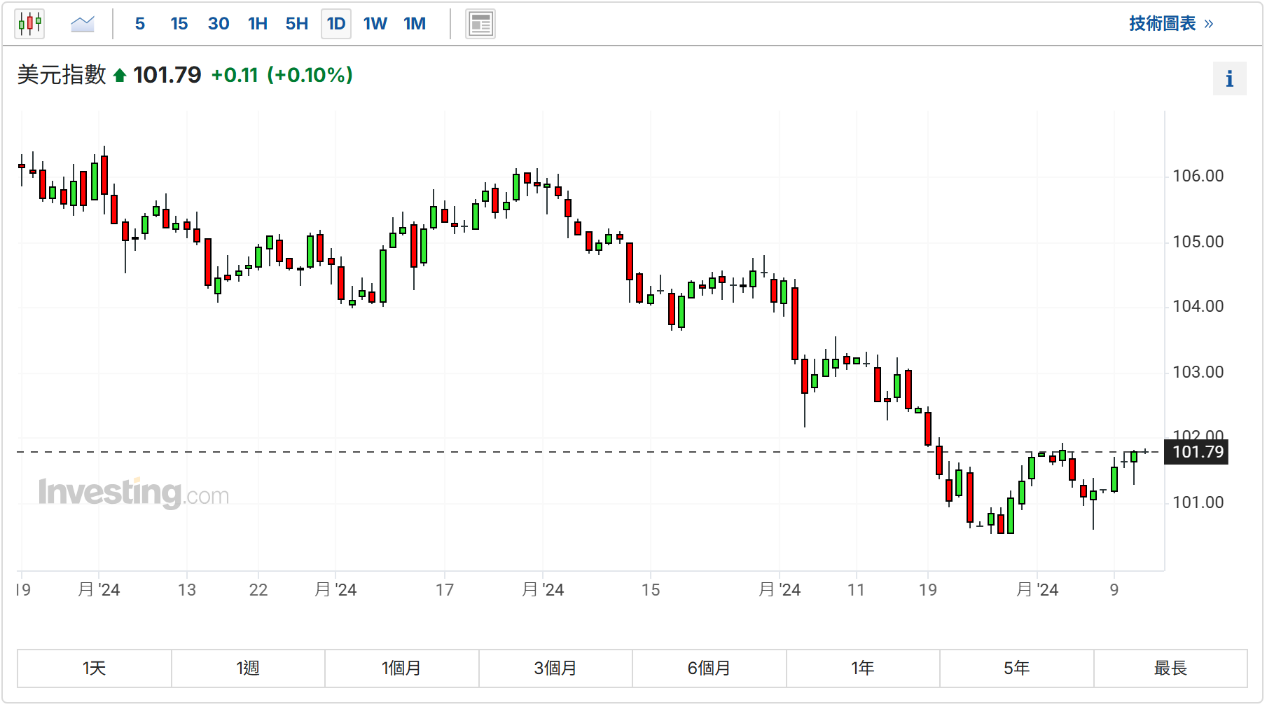The height and width of the screenshot is (707, 1267).
Task: Select the 3個月 range
Action: [x=555, y=668]
